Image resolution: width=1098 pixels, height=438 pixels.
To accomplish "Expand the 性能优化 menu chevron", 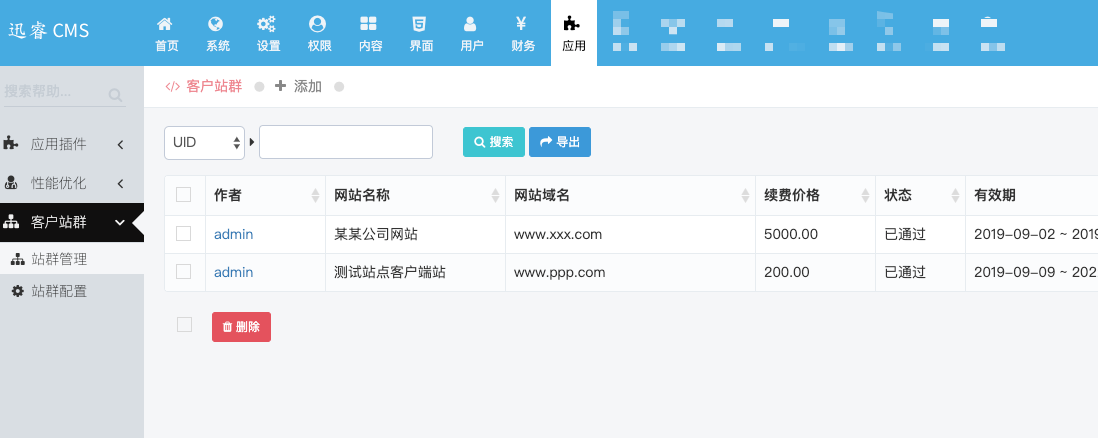I will coord(120,184).
